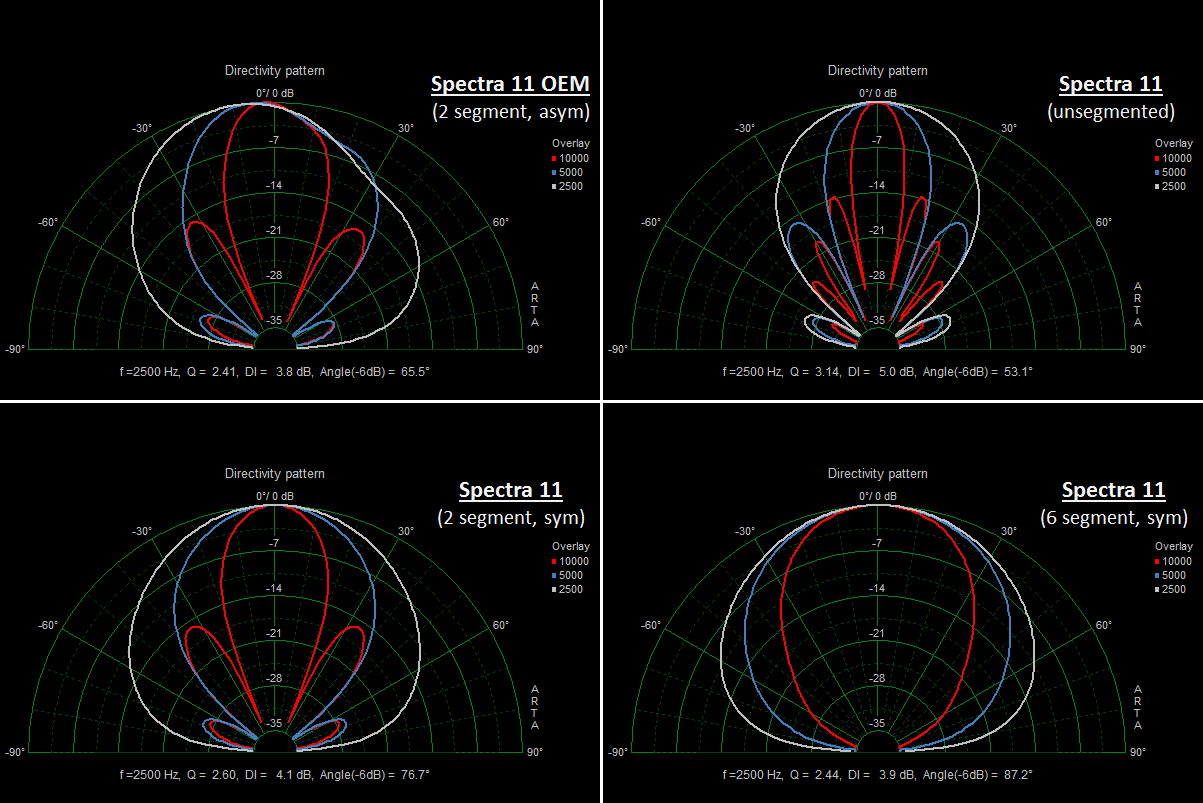Select white 2500 swatch in unsegmented panel legend
Viewport: 1203px width, 803px height.
[x=1158, y=187]
